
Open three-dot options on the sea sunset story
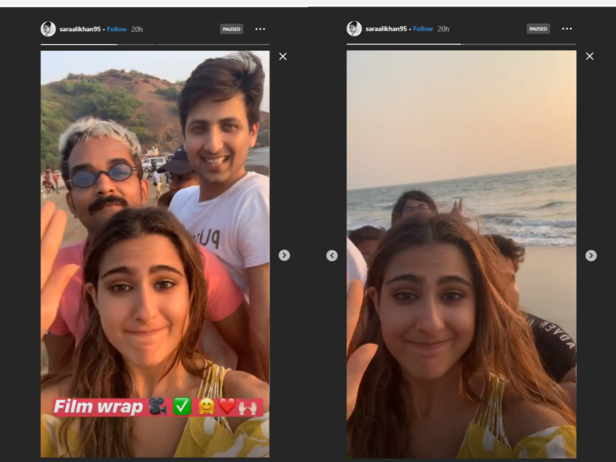[566, 29]
